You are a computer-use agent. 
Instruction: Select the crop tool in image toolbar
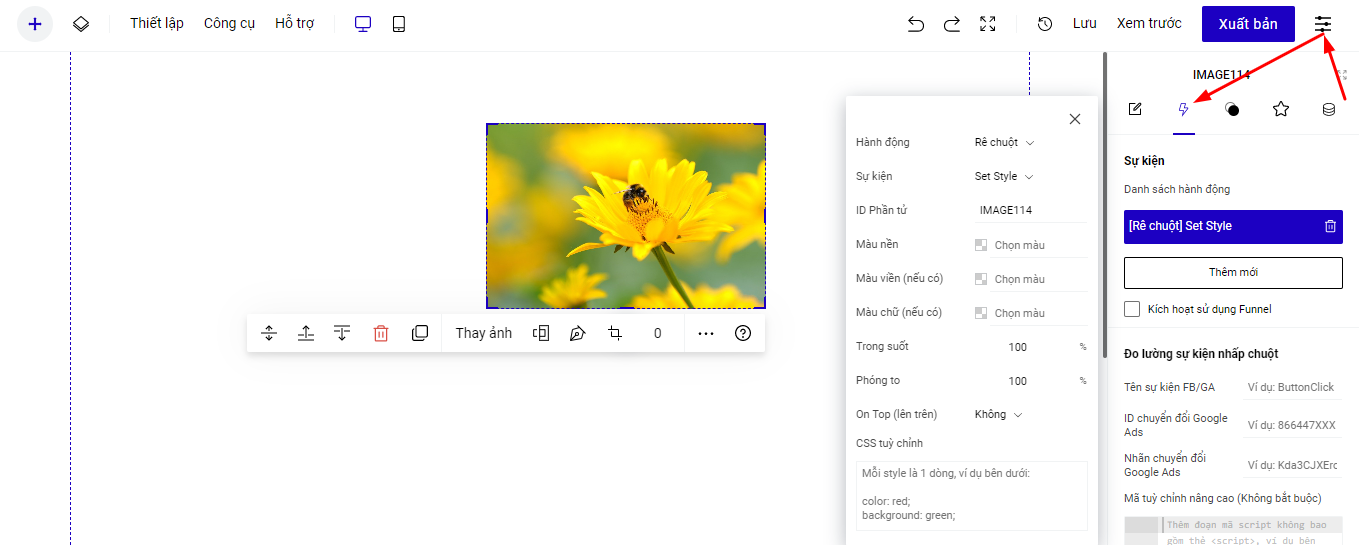point(615,333)
